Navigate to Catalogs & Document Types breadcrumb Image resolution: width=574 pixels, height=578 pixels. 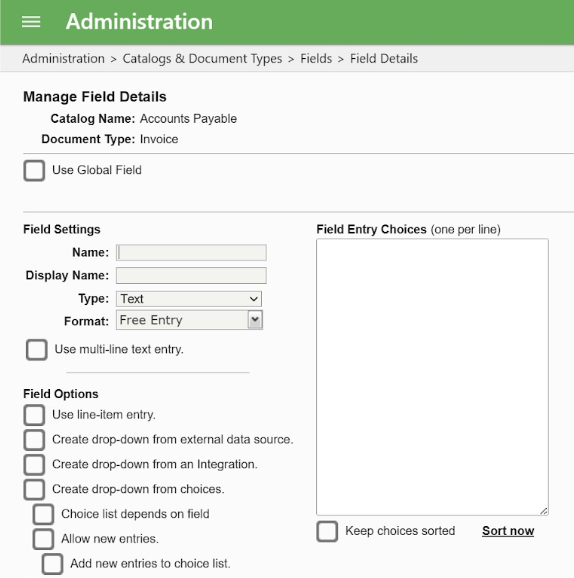pyautogui.click(x=202, y=59)
